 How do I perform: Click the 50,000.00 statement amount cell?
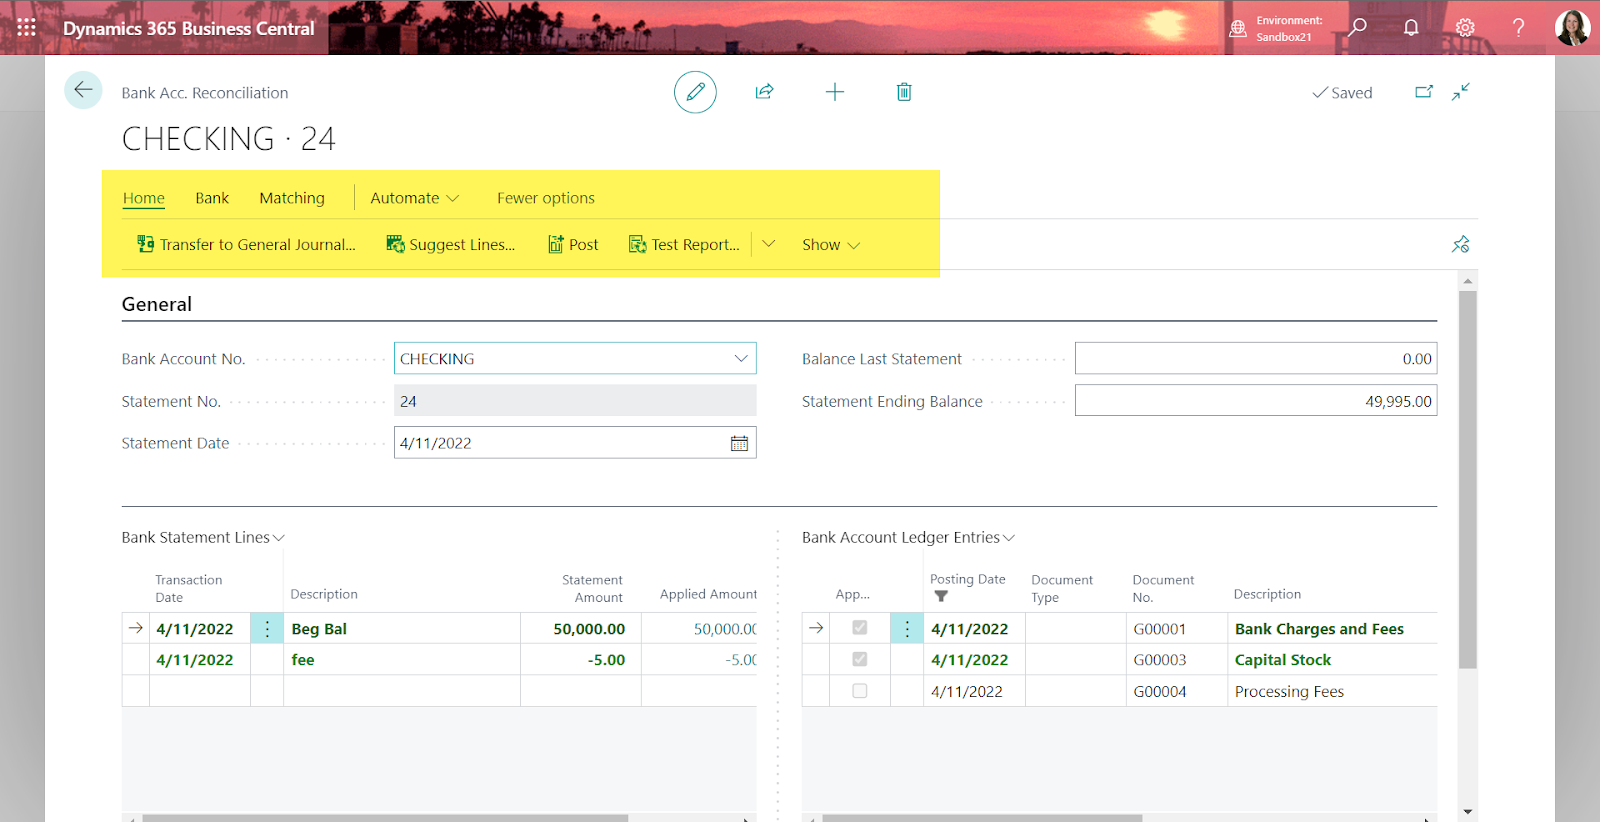(581, 628)
